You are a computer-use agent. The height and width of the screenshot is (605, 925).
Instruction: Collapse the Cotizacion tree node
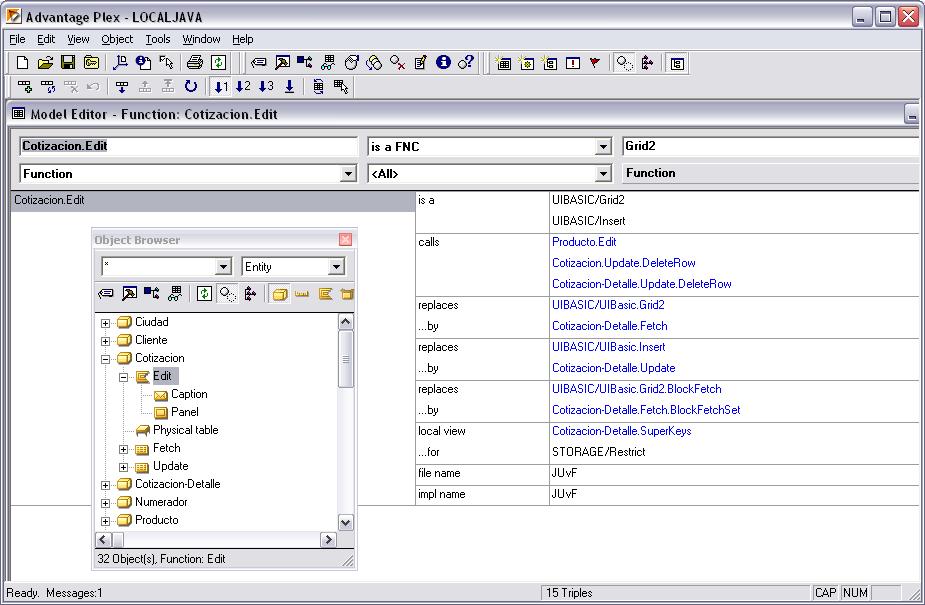pos(105,359)
